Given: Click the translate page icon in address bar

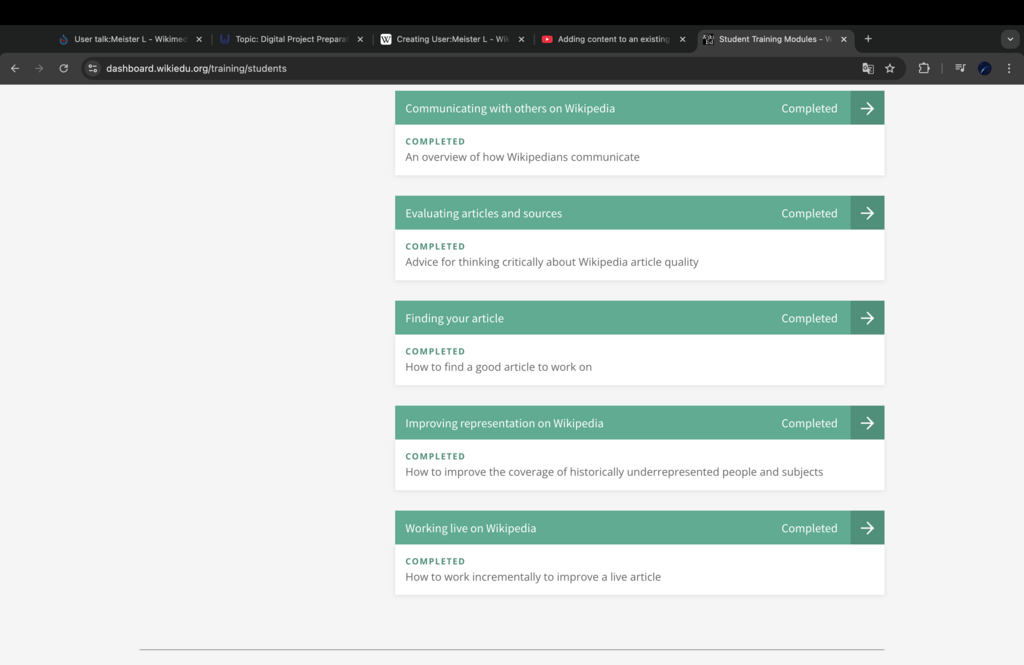Looking at the screenshot, I should click(868, 69).
